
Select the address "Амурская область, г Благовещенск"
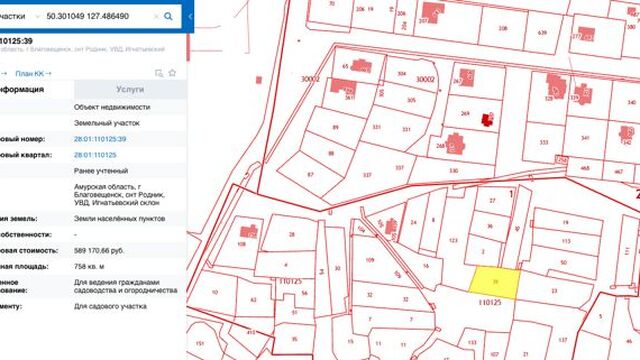(x=119, y=191)
